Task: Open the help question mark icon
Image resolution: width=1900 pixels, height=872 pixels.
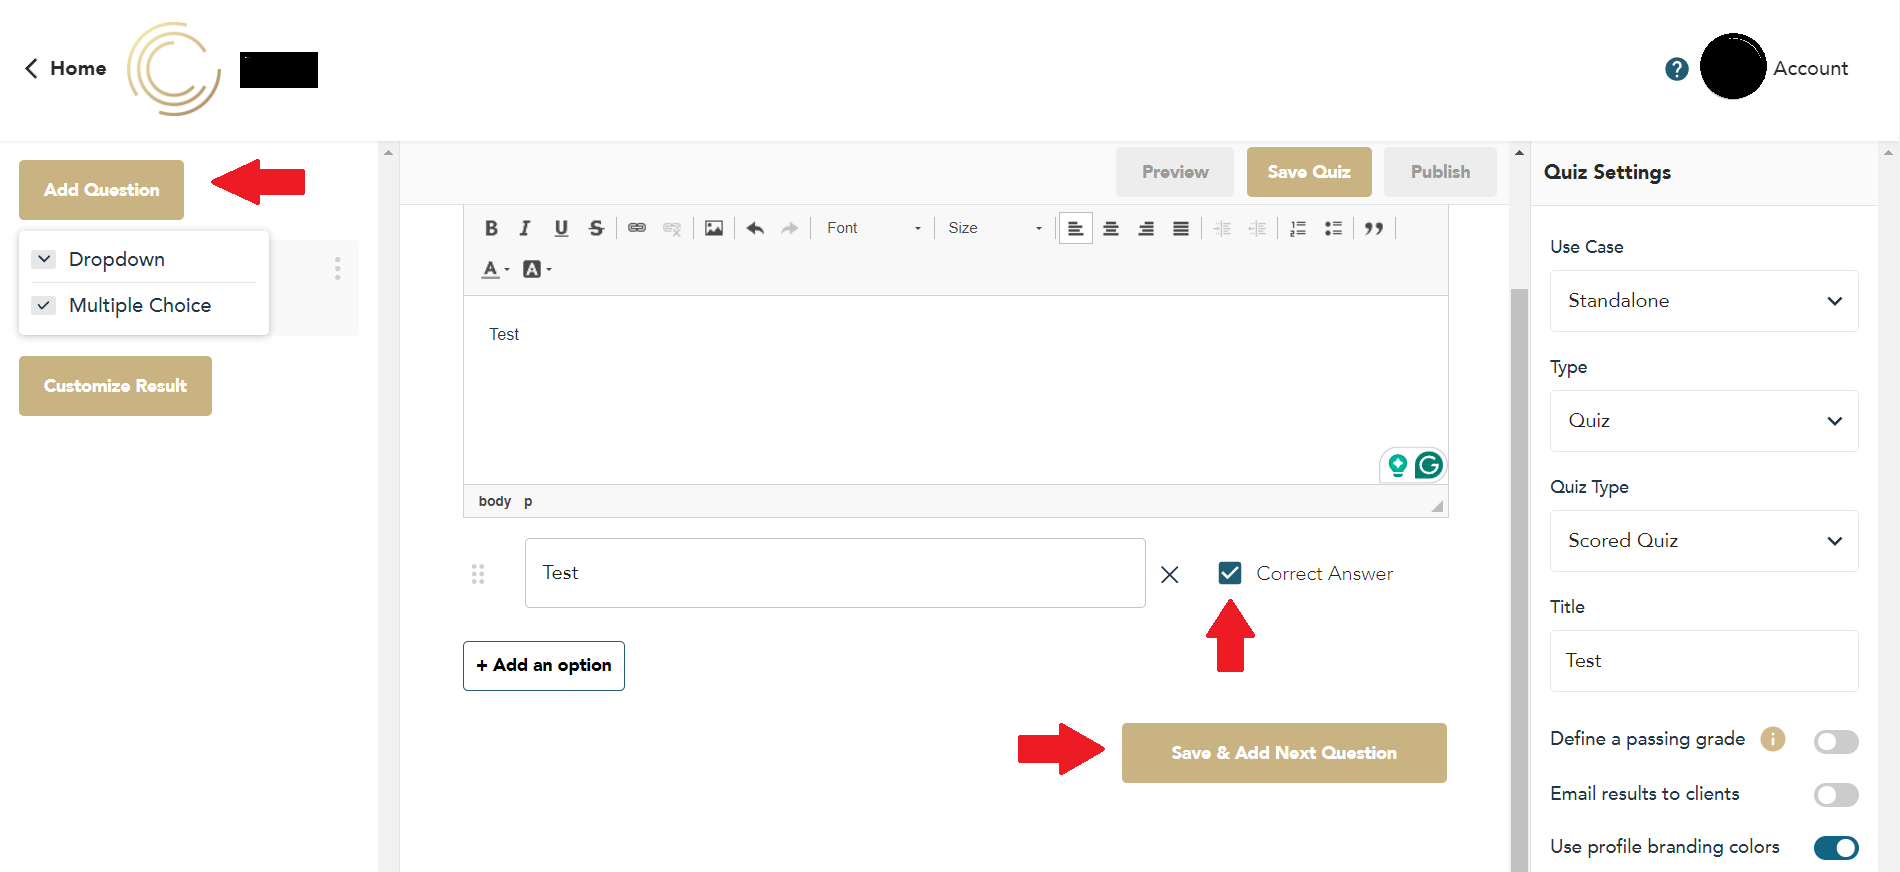Action: pyautogui.click(x=1676, y=69)
